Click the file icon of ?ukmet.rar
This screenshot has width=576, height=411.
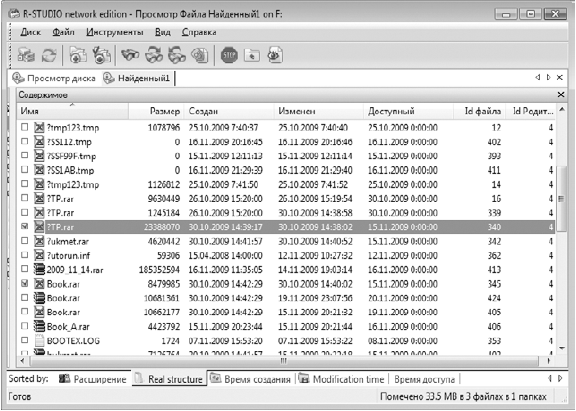tap(39, 241)
